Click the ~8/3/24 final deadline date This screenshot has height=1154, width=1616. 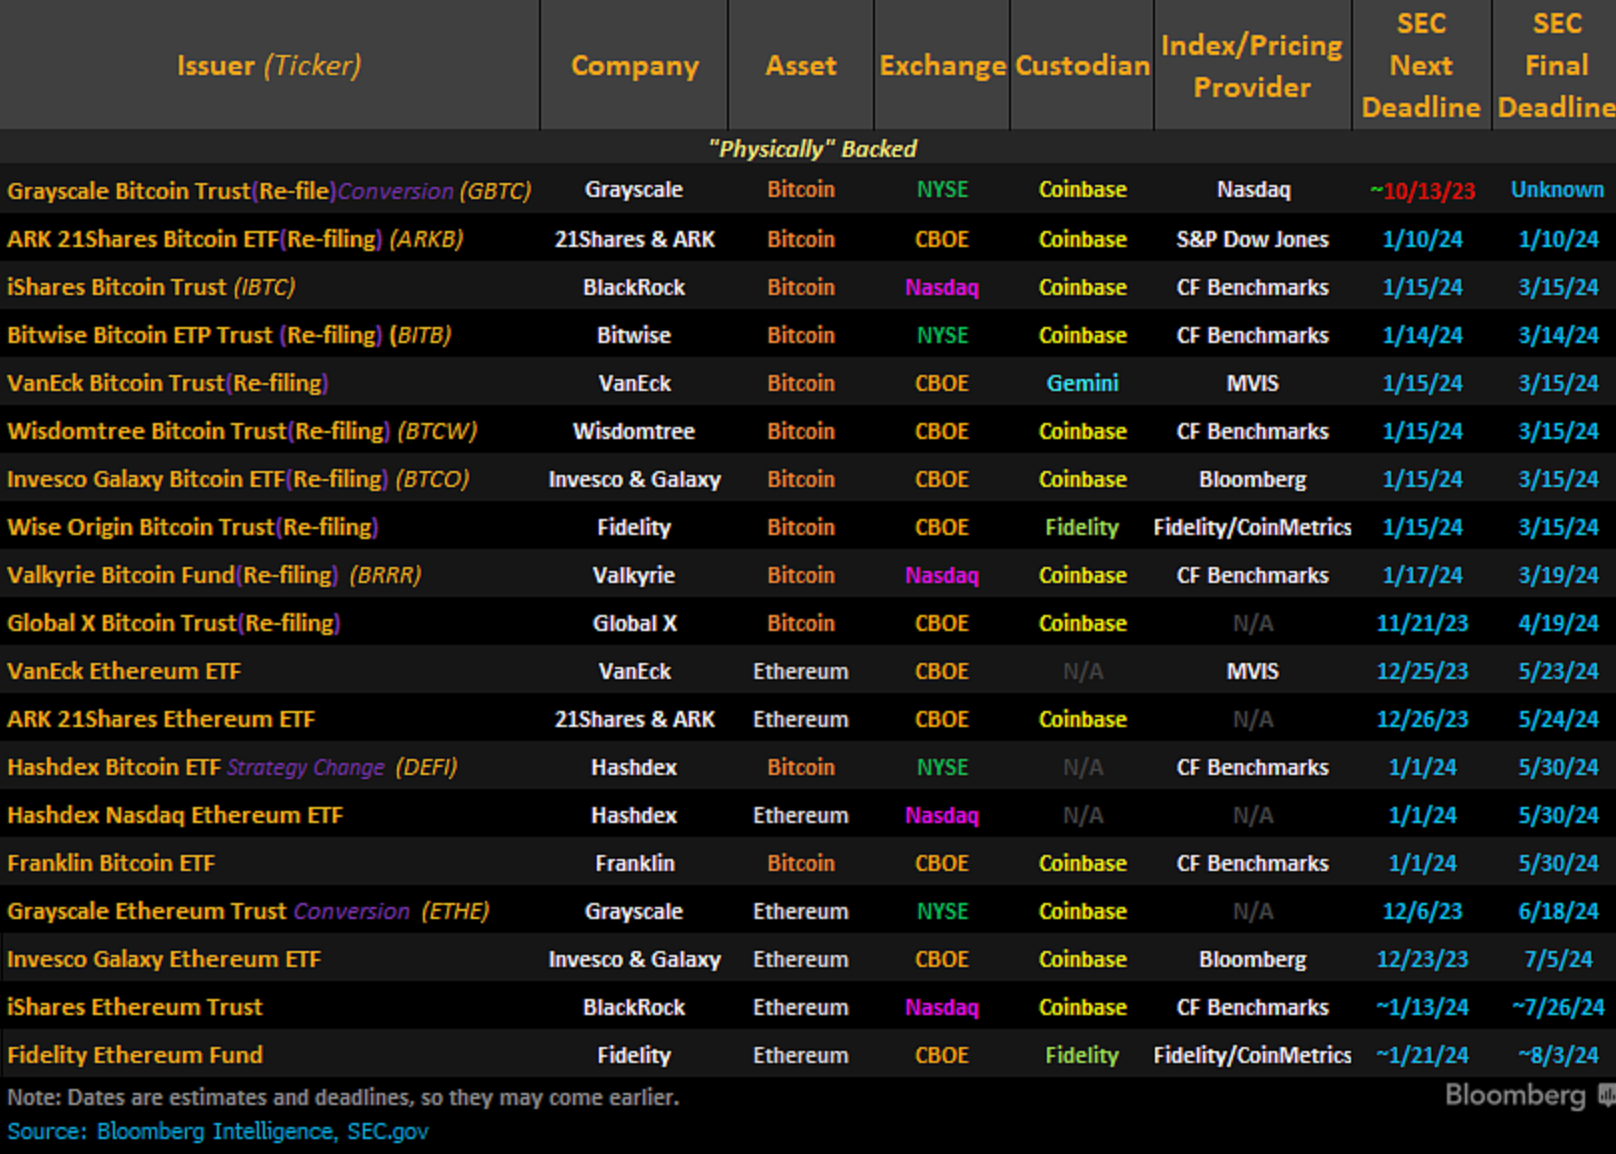pos(1558,1055)
